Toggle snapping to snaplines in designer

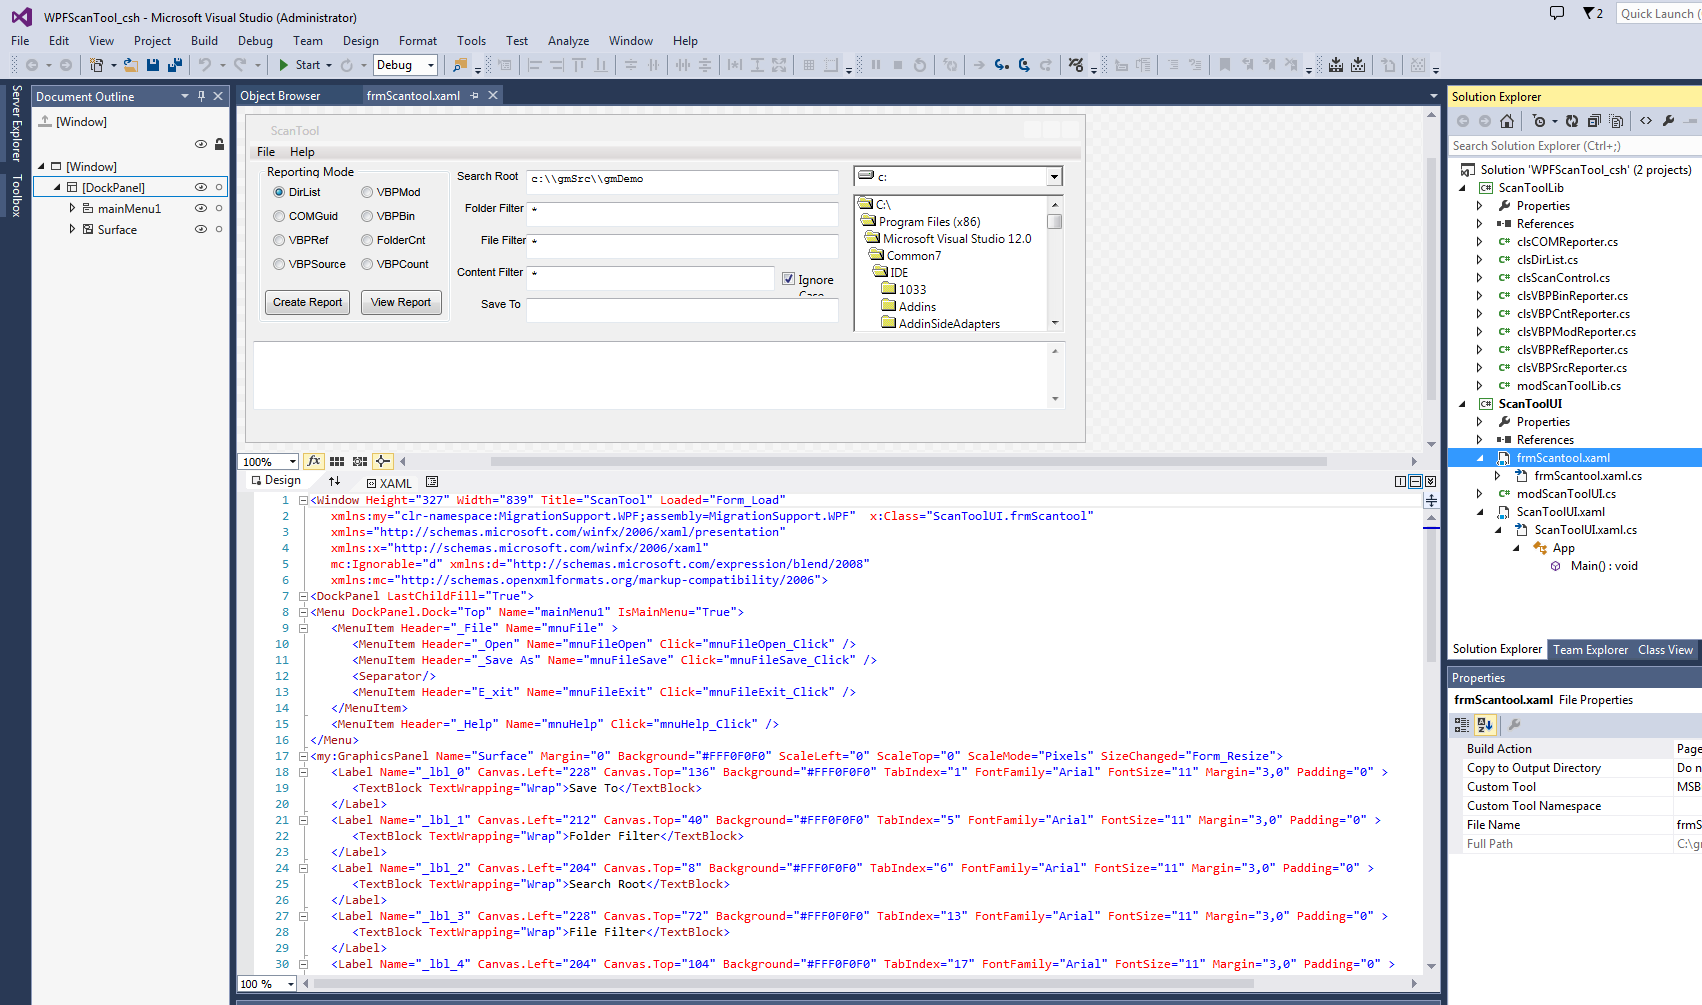(383, 461)
